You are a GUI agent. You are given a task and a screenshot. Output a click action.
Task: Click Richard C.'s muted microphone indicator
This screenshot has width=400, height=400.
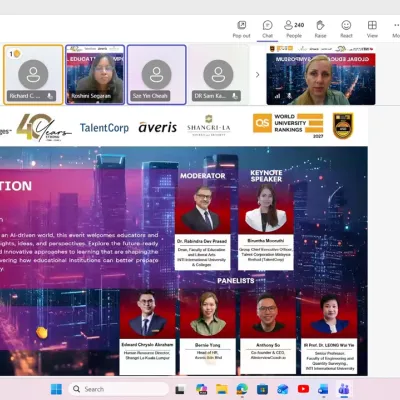(50, 96)
